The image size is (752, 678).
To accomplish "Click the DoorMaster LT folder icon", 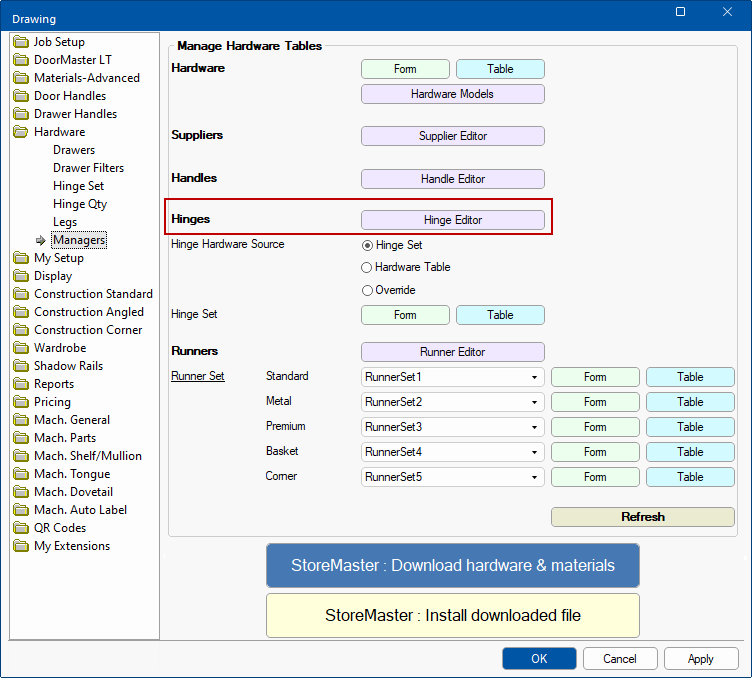I will pos(21,60).
